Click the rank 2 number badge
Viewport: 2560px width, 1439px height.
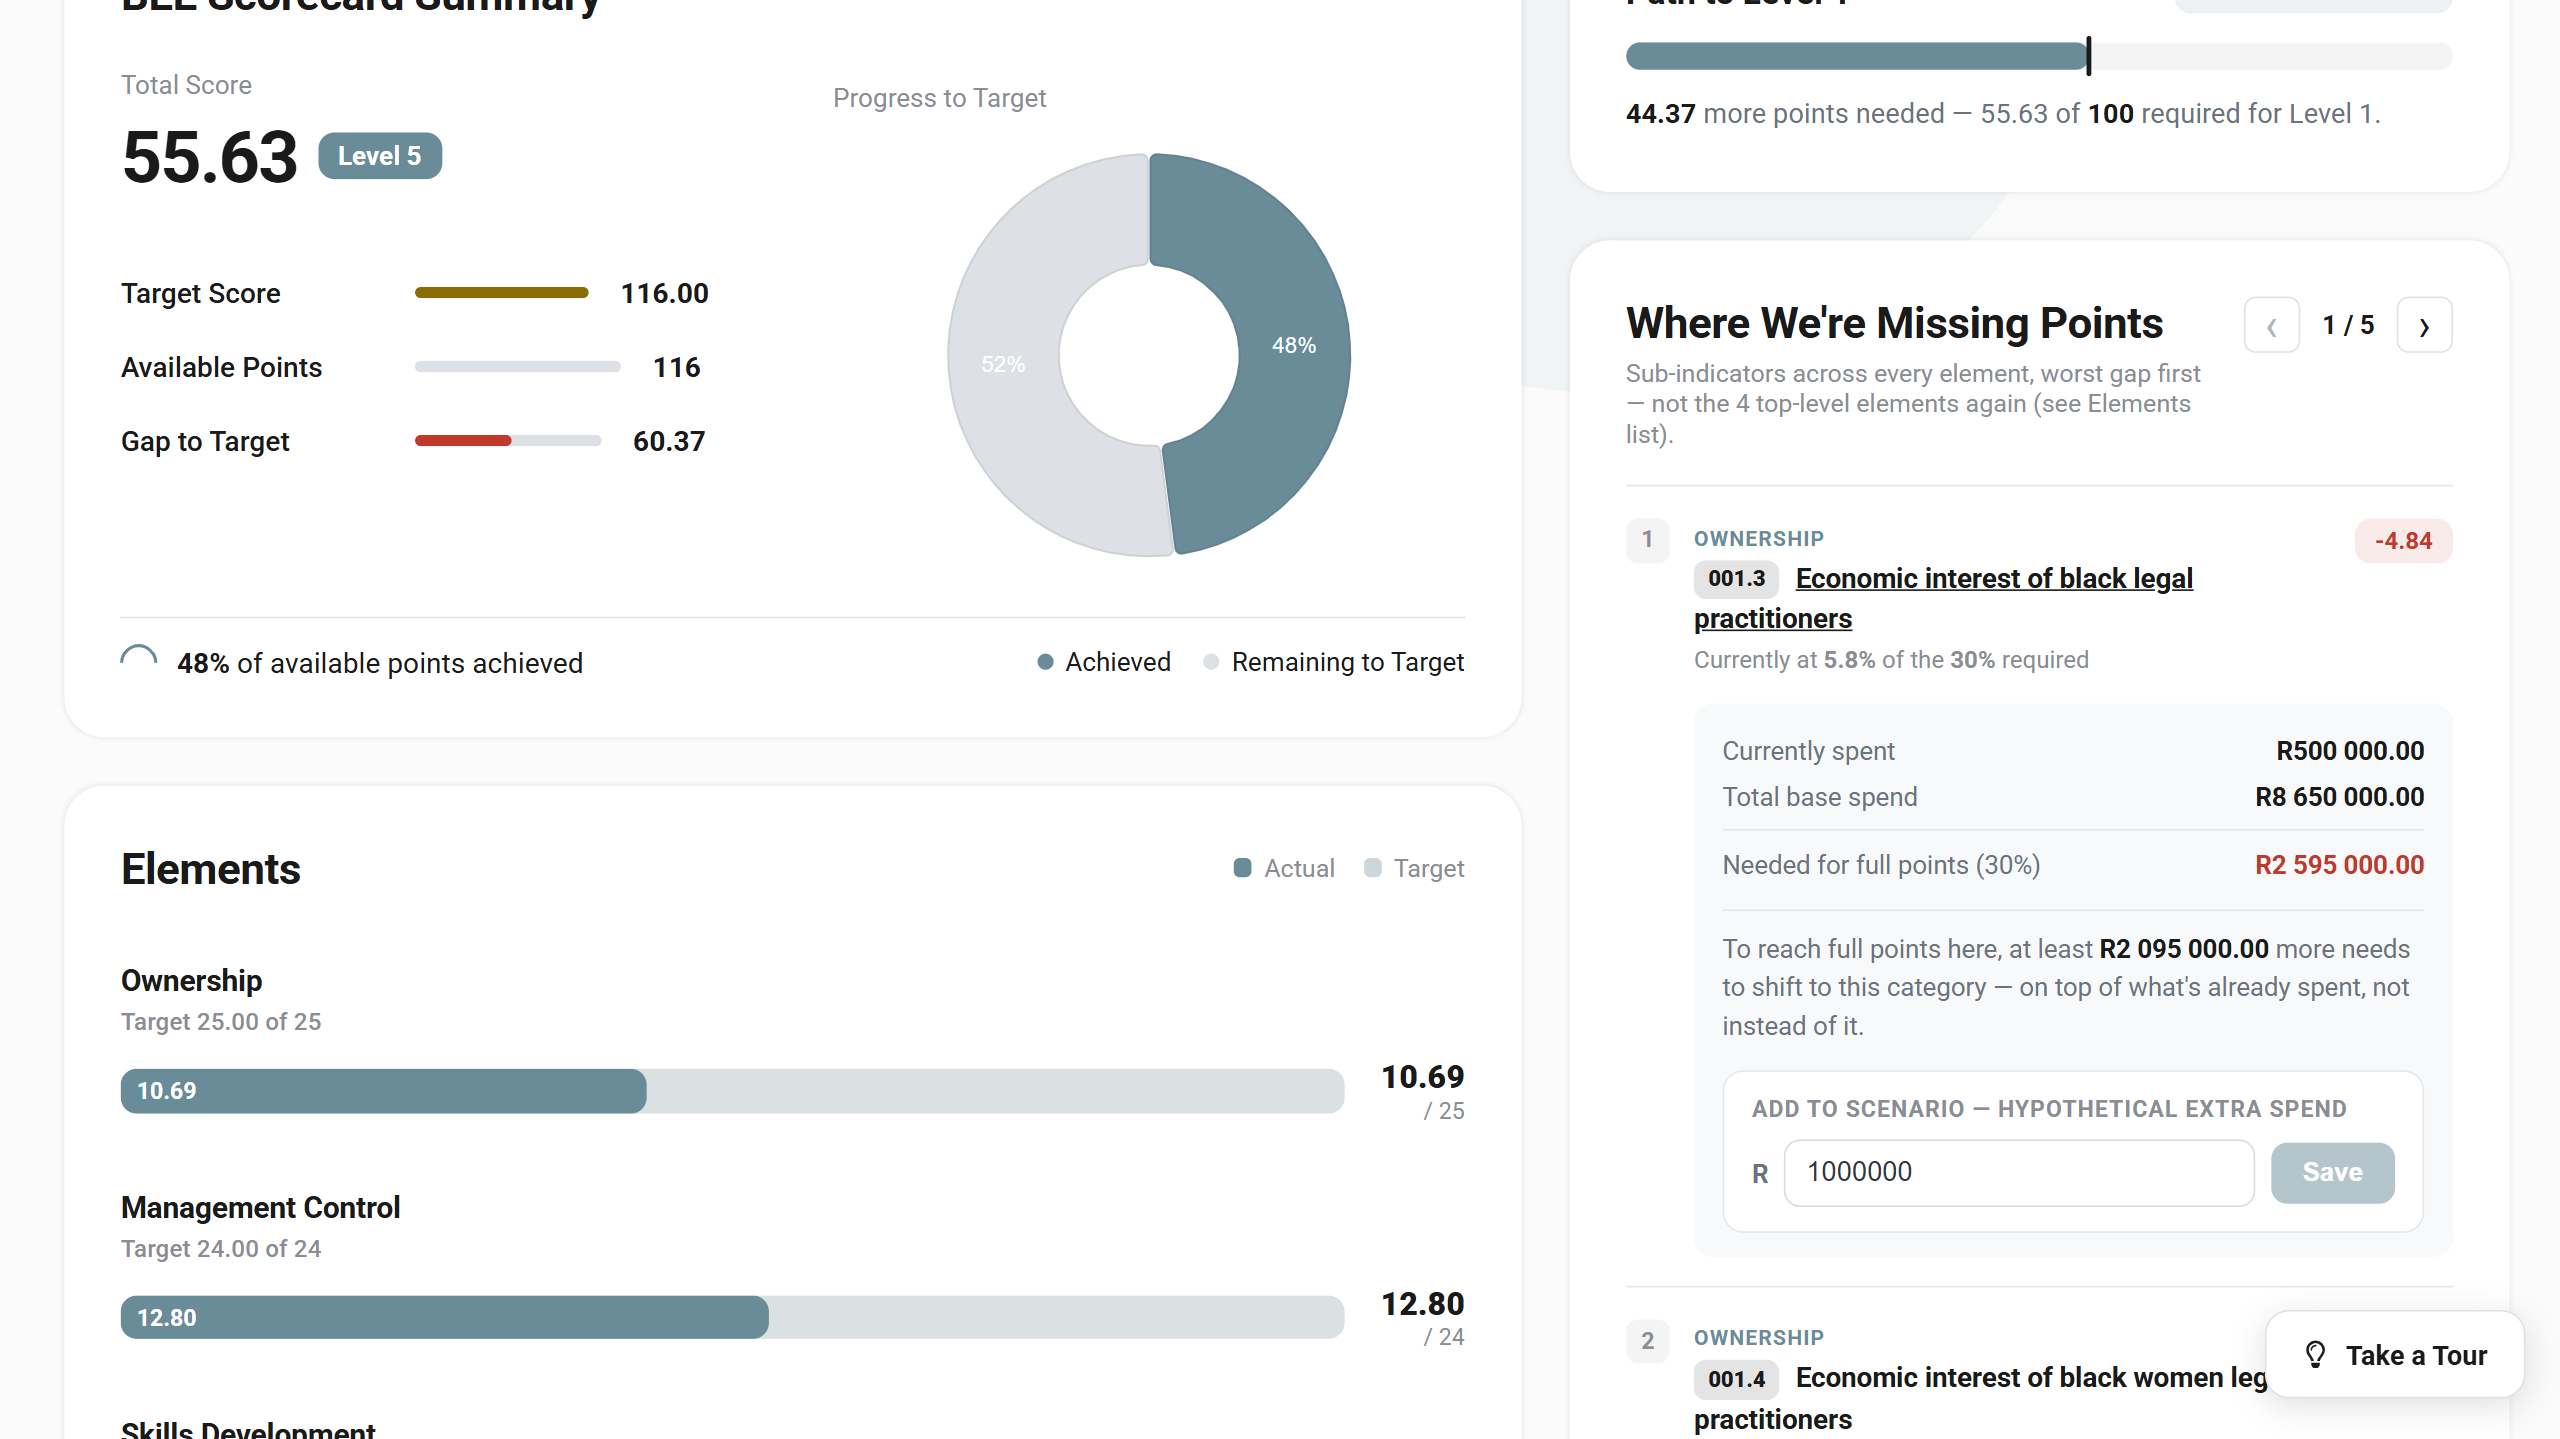[x=1647, y=1341]
